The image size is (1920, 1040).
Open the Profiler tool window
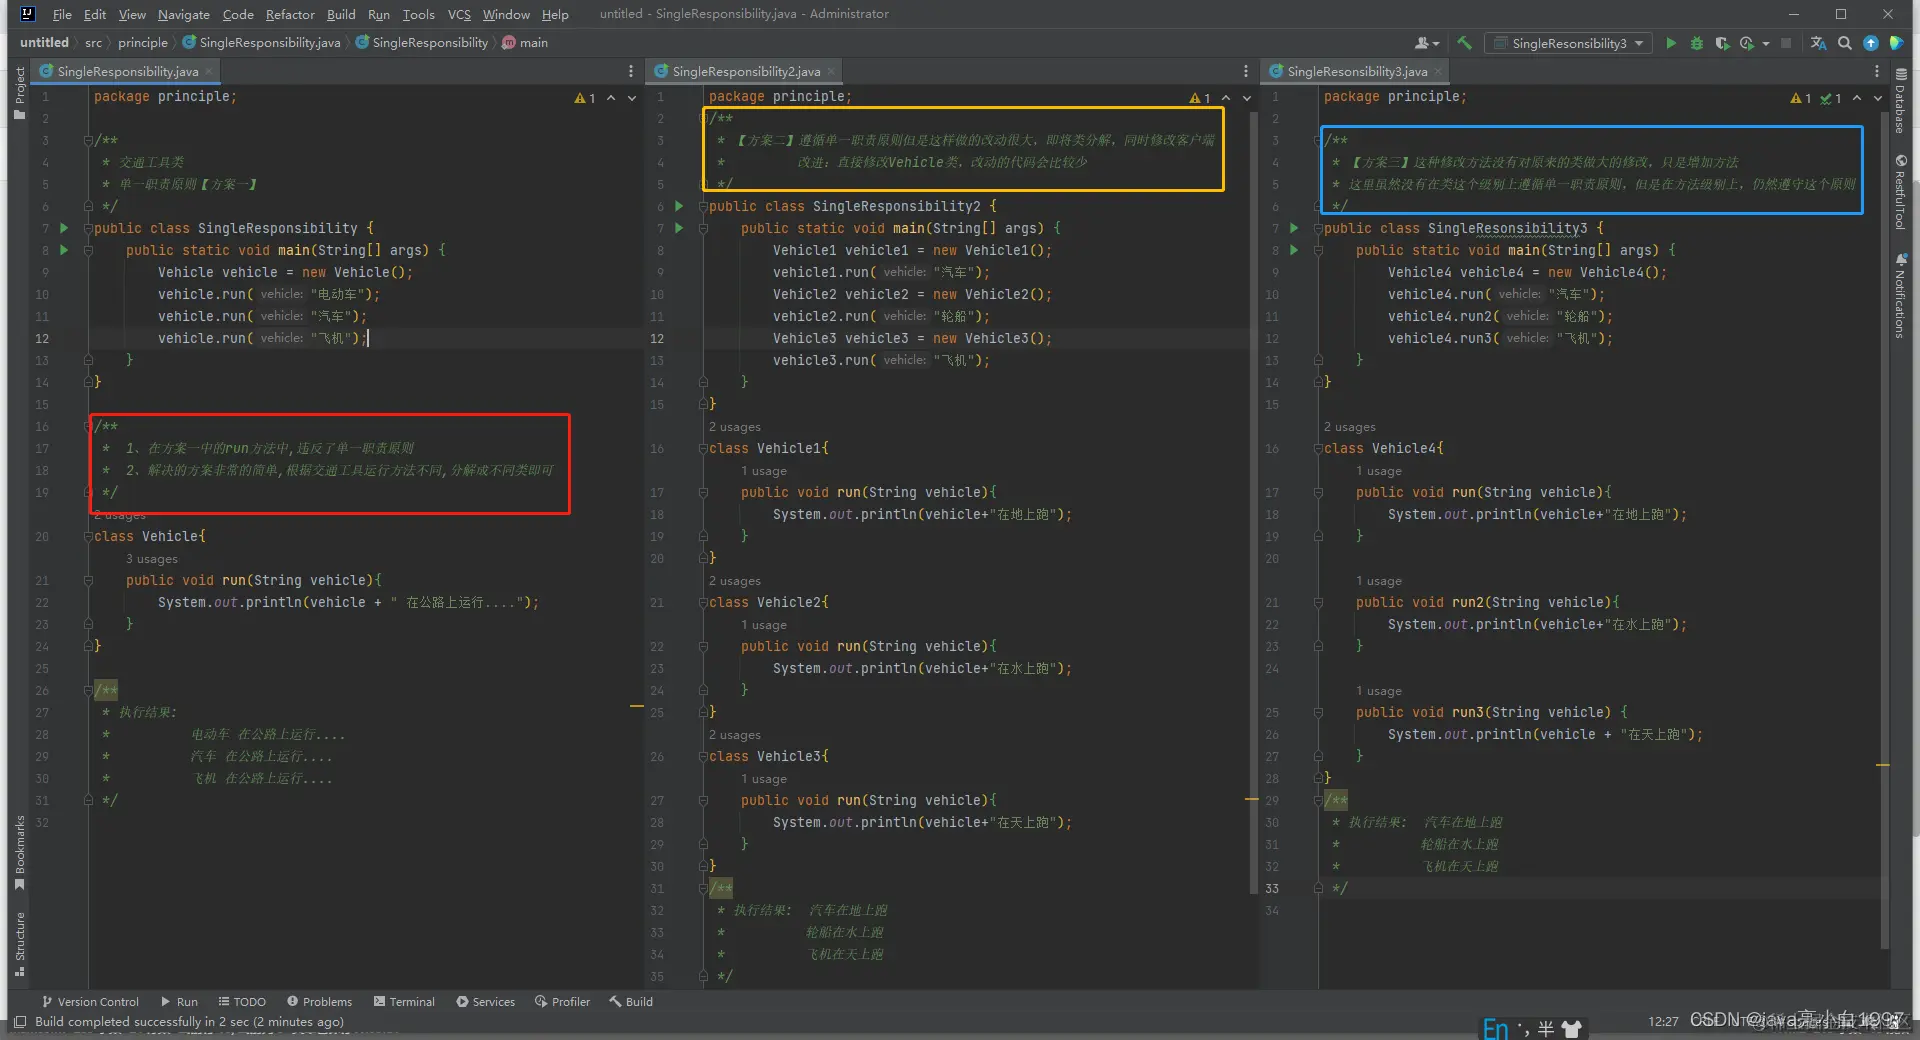562,1002
